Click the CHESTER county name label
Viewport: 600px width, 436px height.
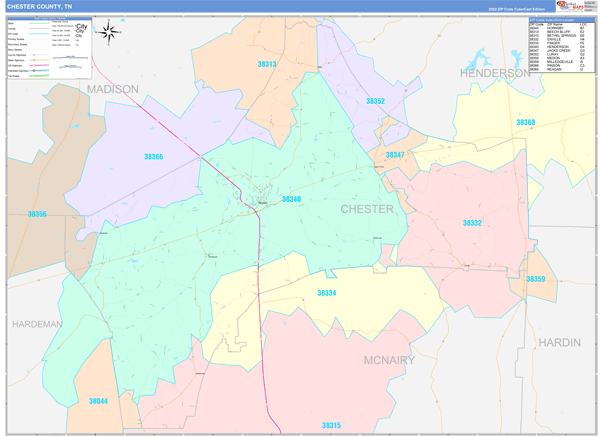[x=367, y=209]
